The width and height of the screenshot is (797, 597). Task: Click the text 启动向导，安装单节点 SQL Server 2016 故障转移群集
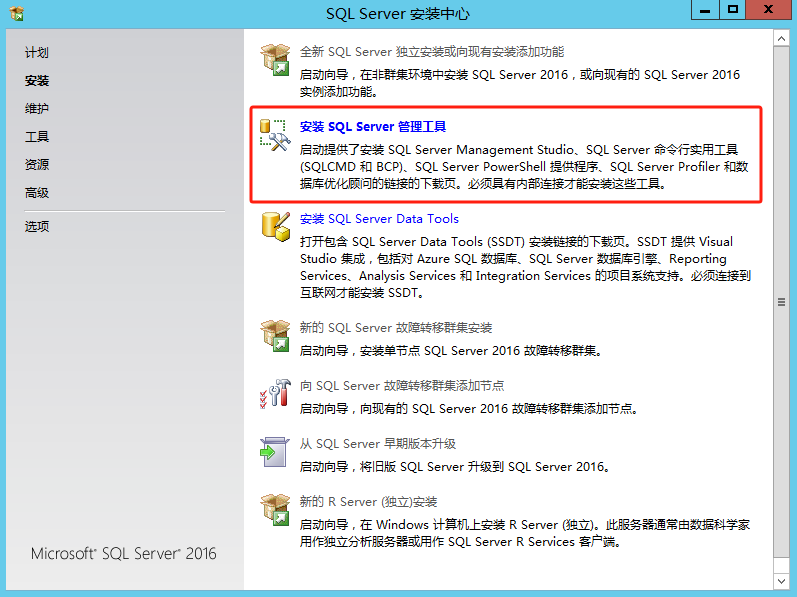(x=451, y=351)
